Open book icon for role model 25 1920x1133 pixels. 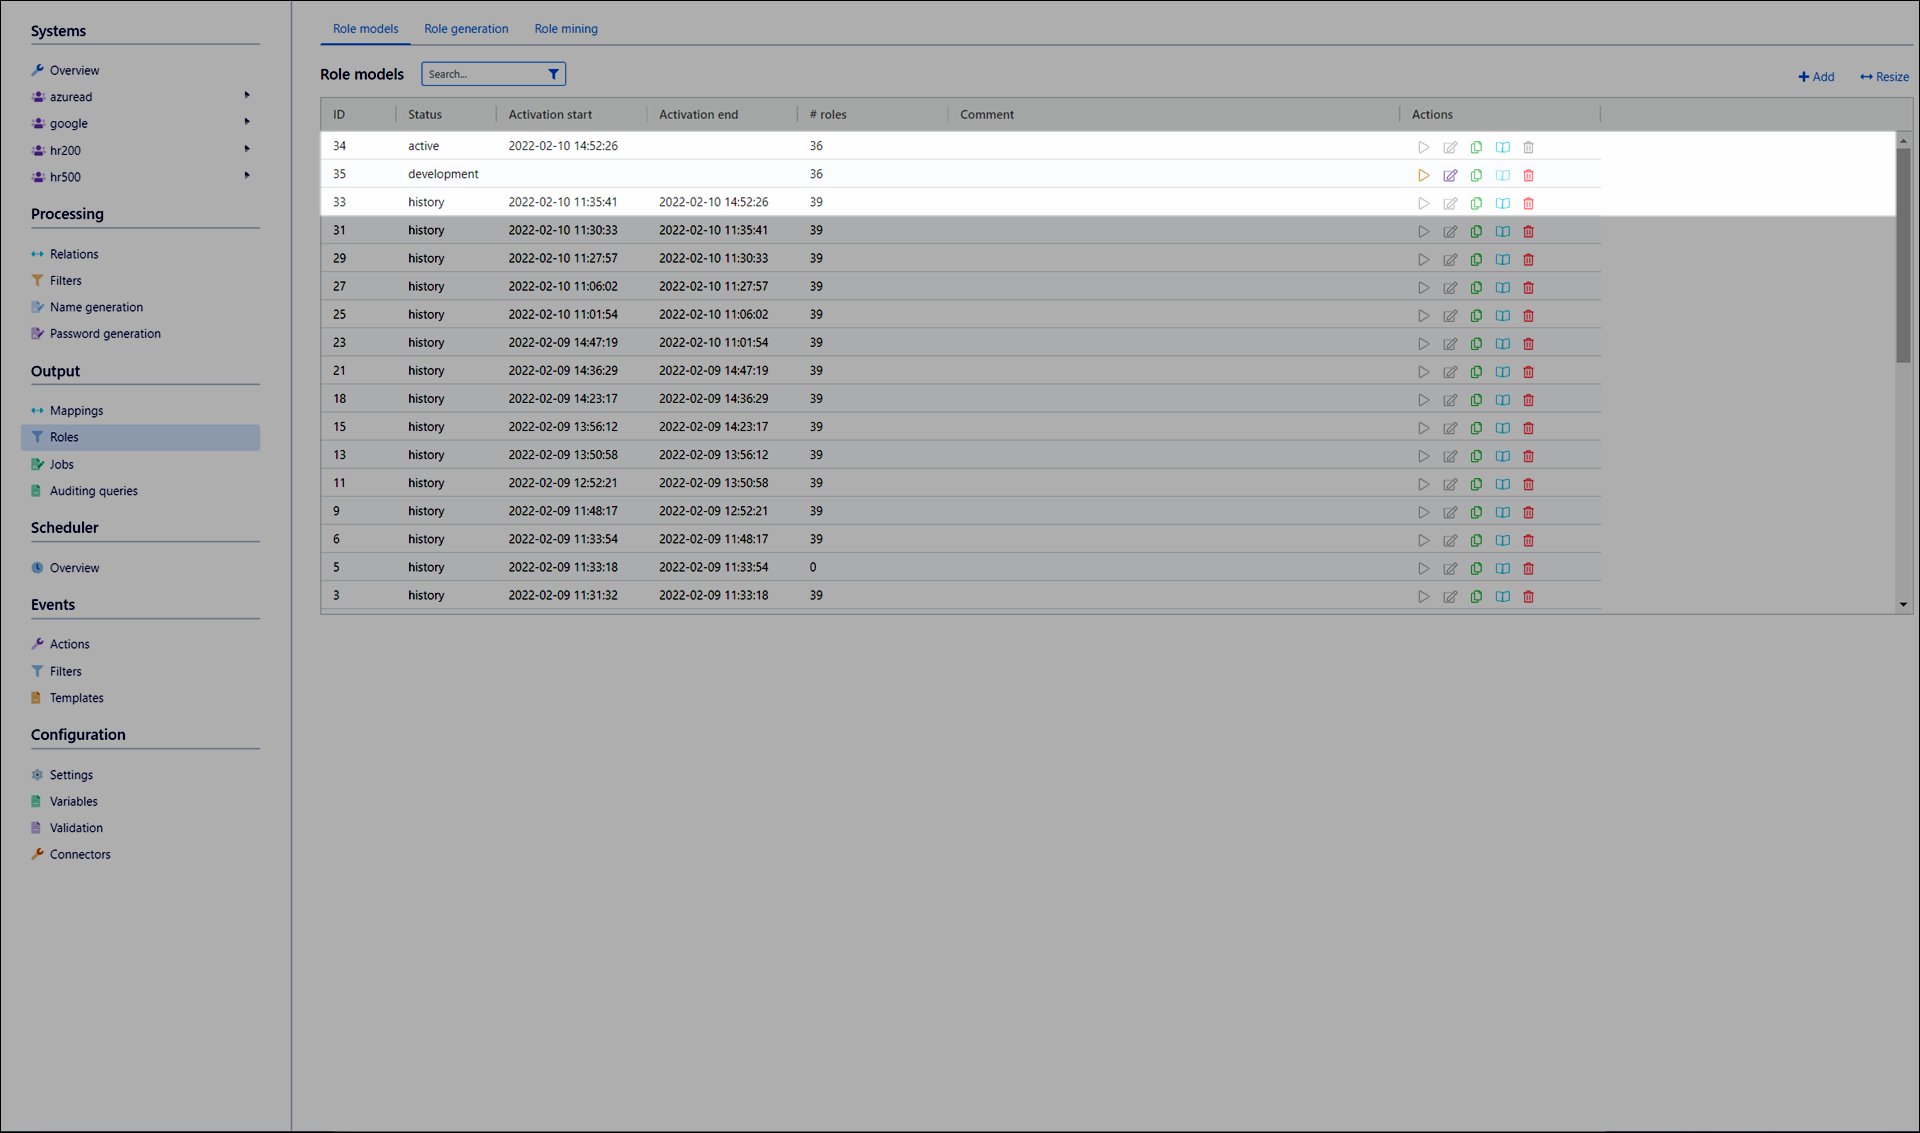[x=1502, y=315]
